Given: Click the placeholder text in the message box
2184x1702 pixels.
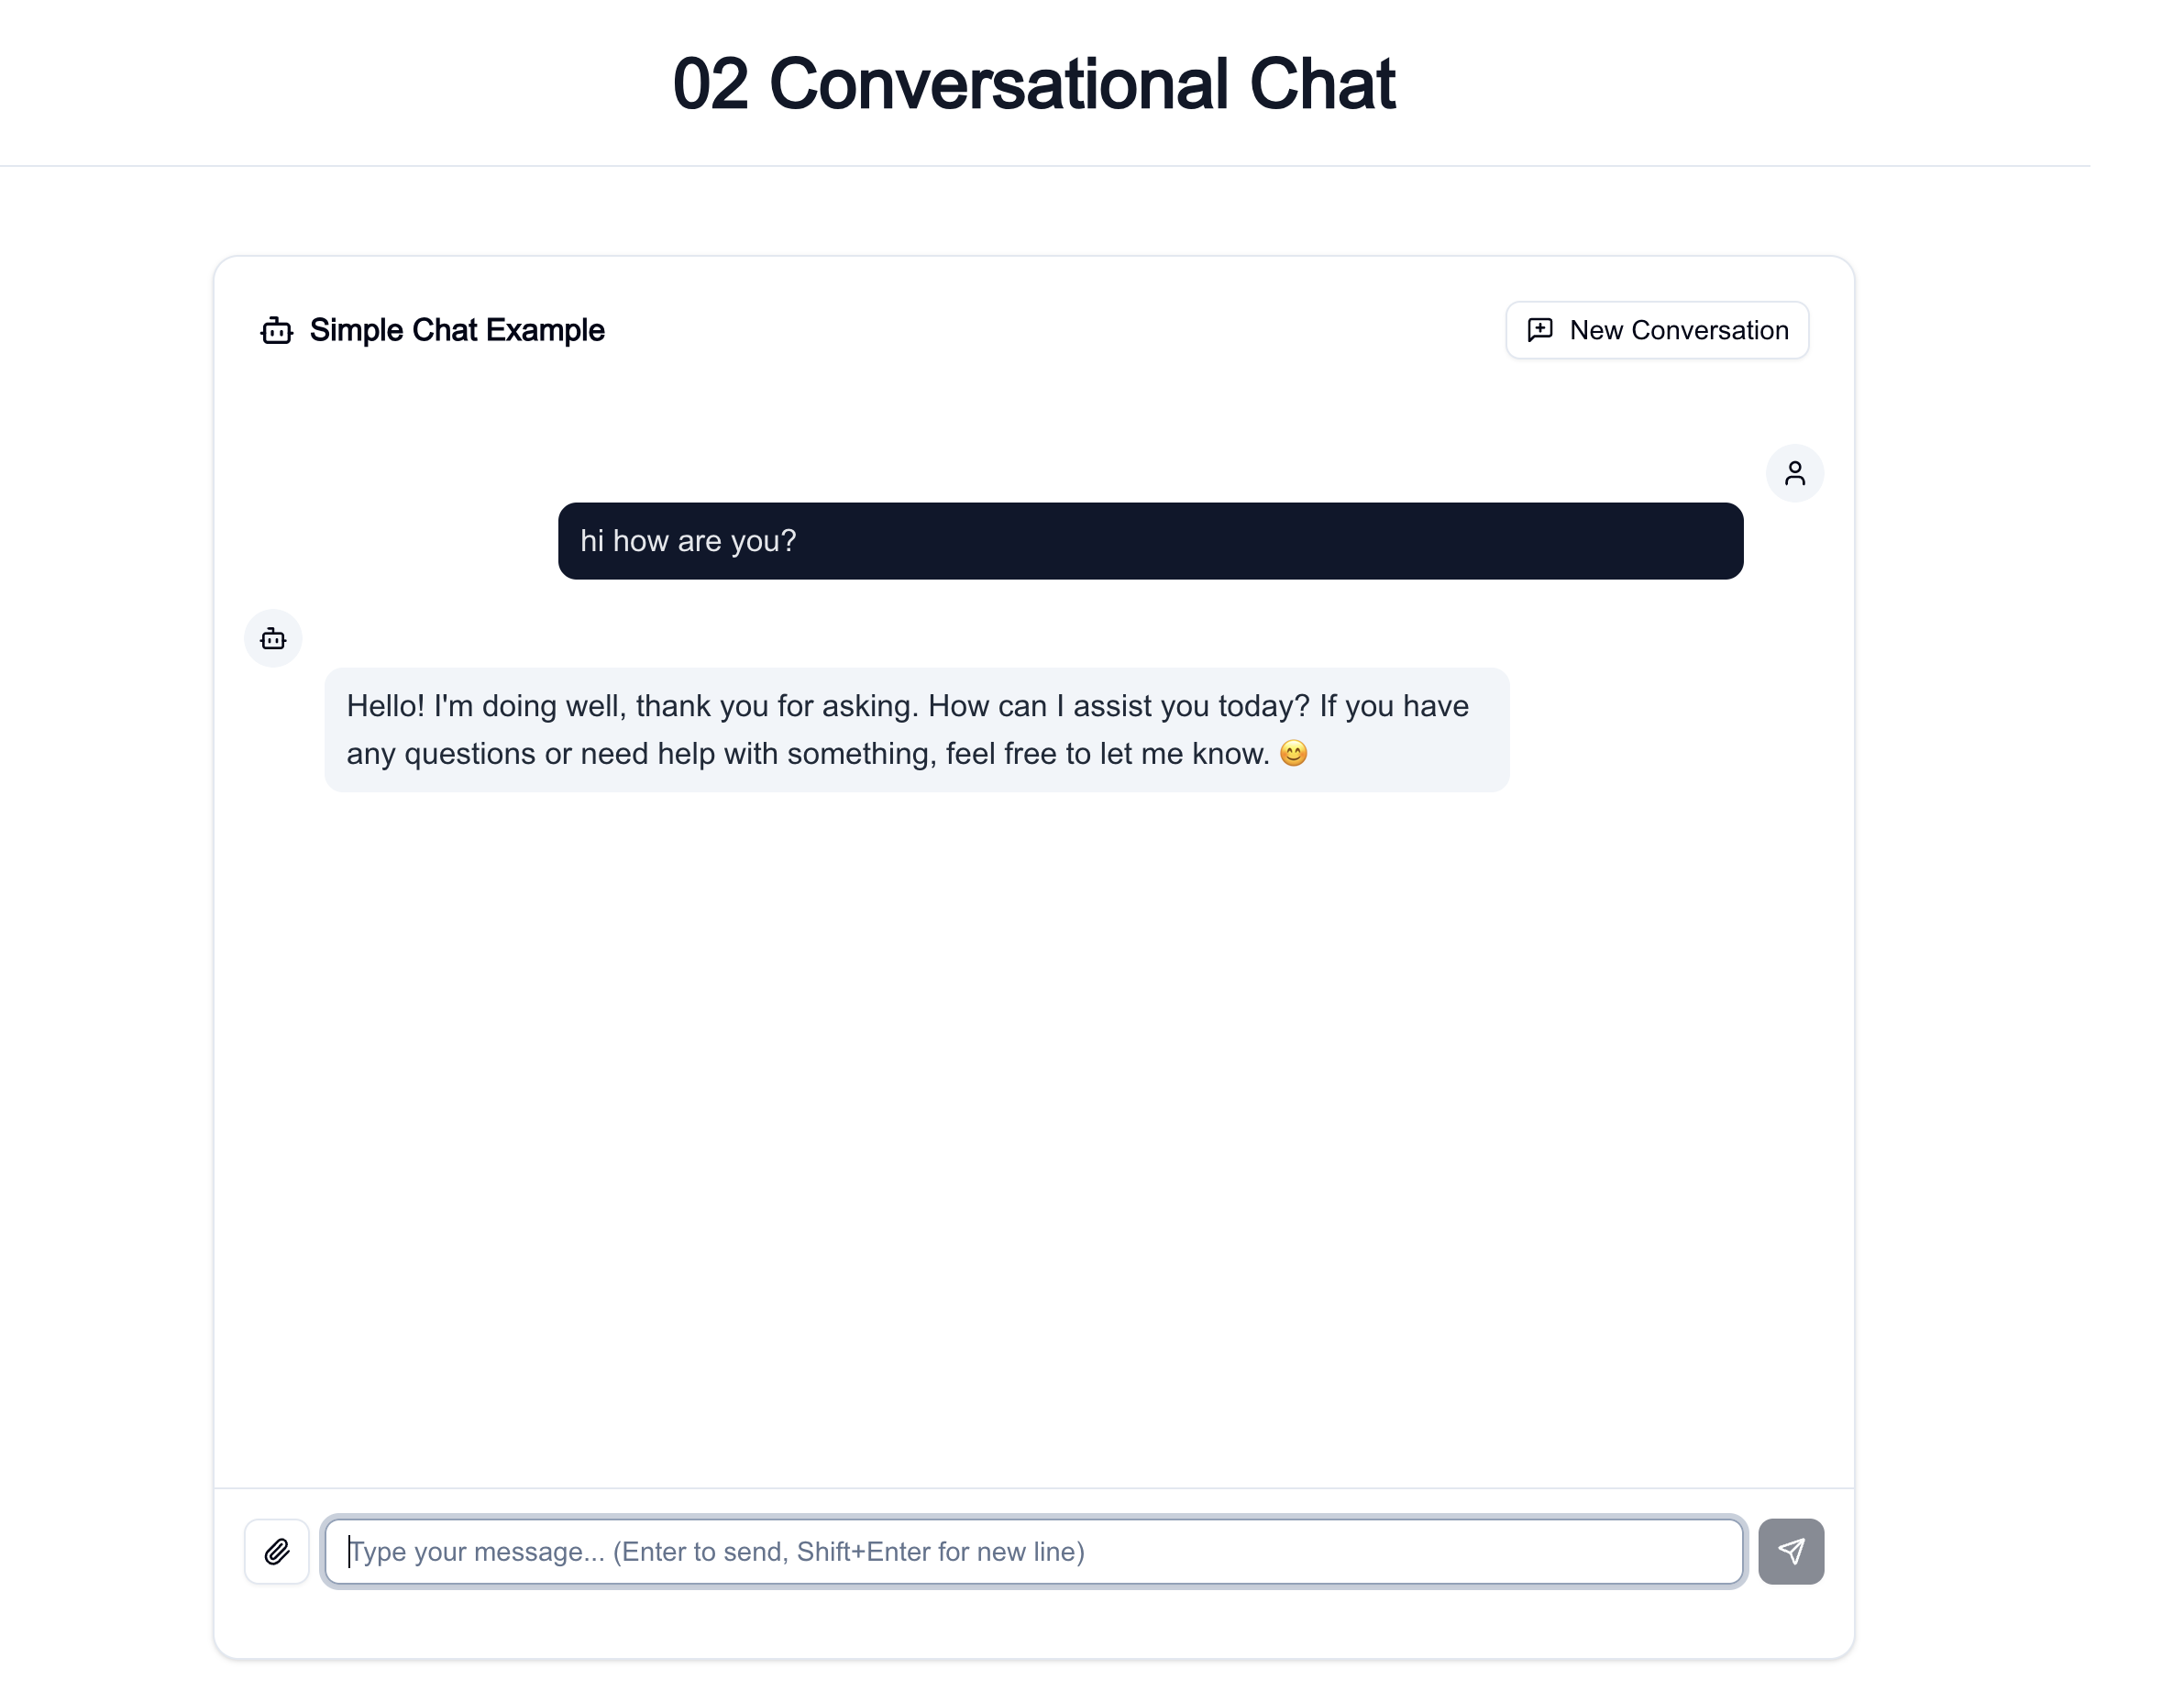Looking at the screenshot, I should click(x=716, y=1551).
